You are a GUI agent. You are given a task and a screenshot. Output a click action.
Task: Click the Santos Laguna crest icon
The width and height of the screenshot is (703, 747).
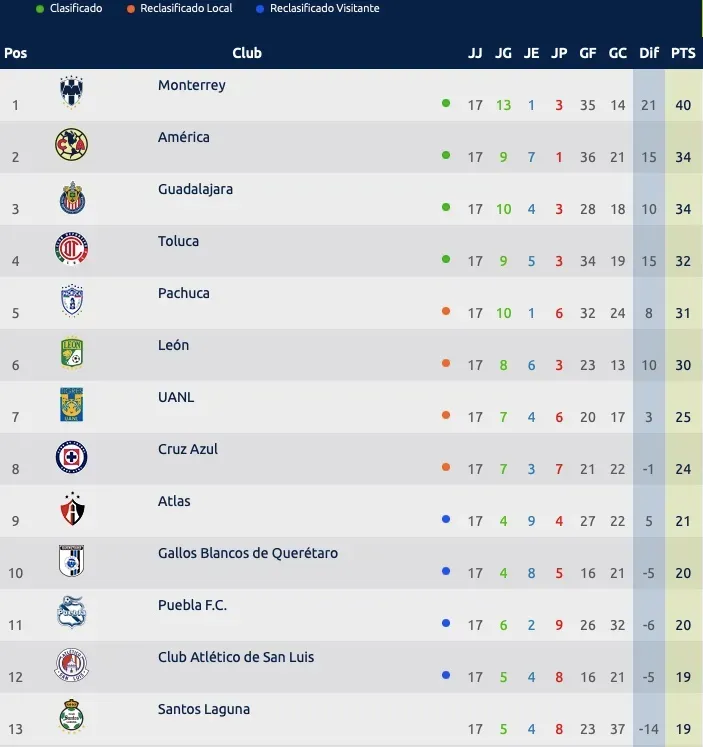coord(72,716)
